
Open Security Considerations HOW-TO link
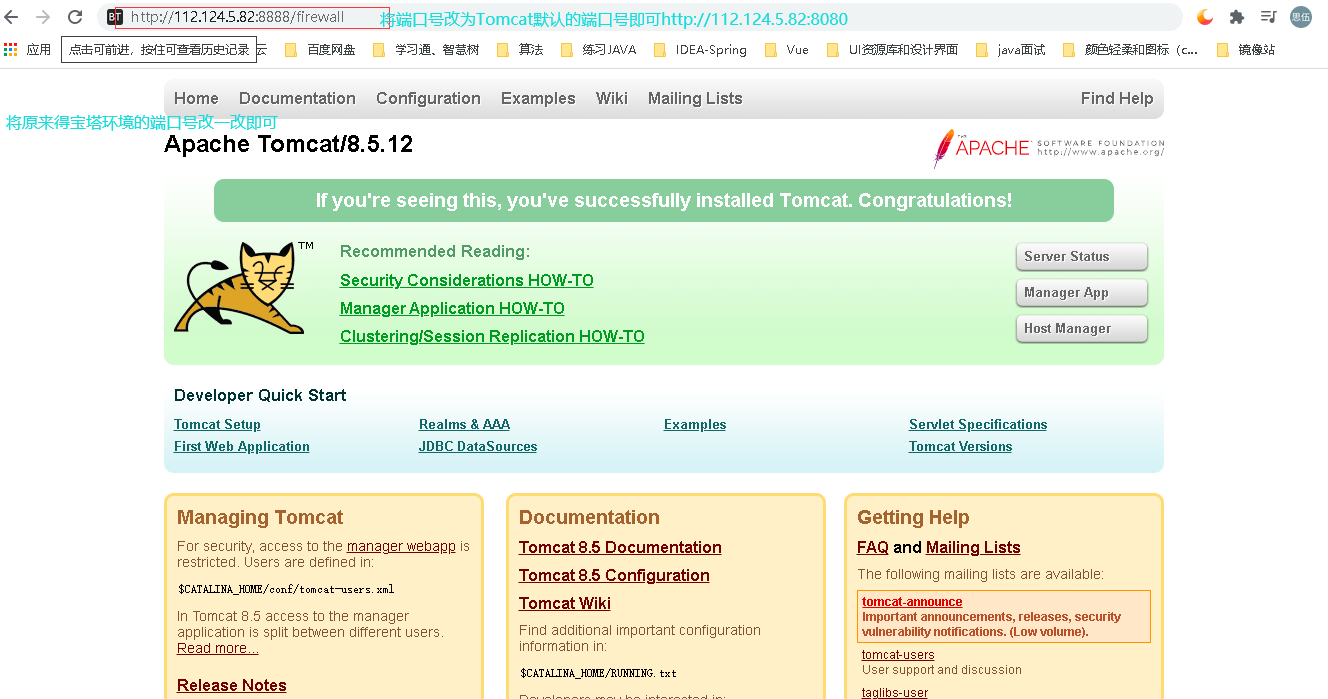(467, 280)
